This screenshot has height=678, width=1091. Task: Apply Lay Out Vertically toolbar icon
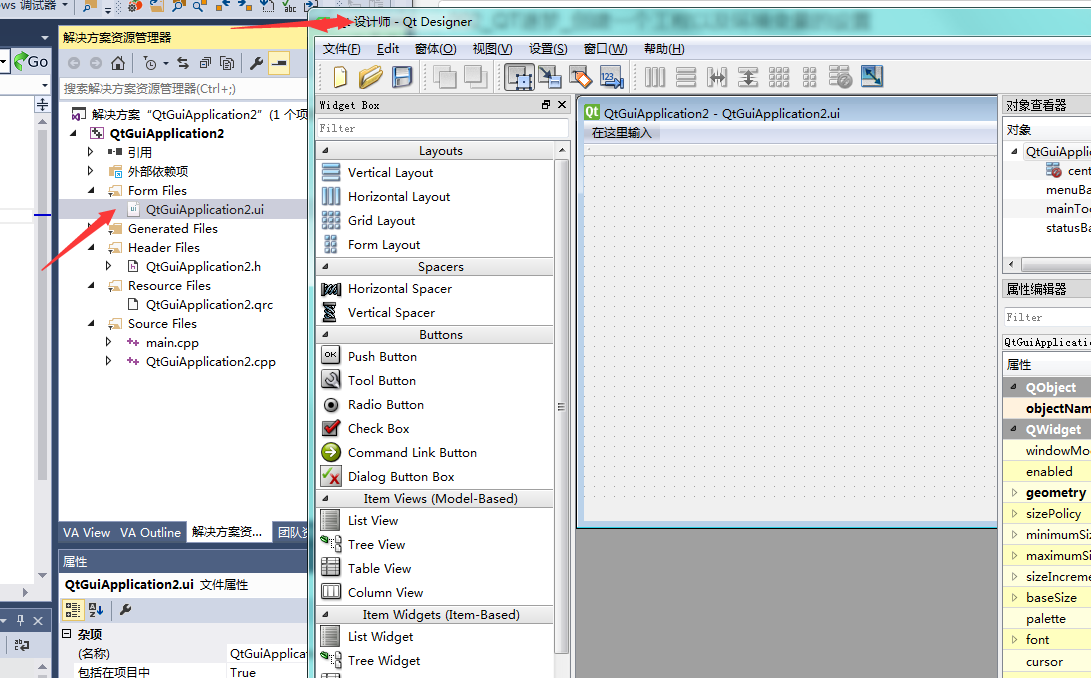[686, 77]
